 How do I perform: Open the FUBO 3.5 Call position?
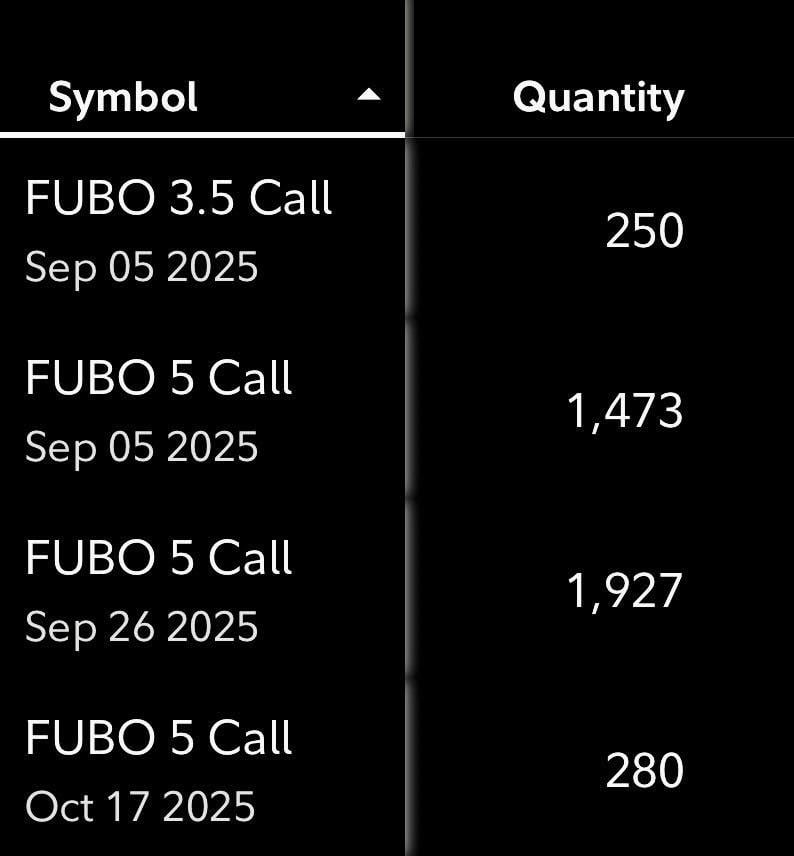179,197
